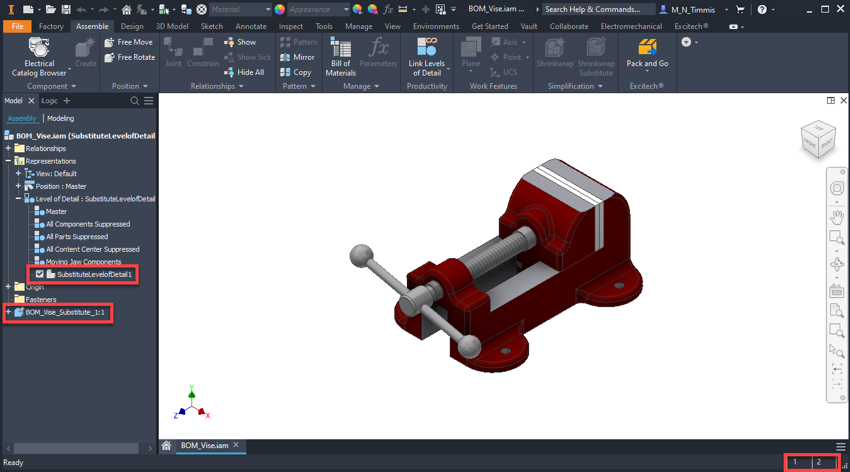Switch browser to Assembly view
The height and width of the screenshot is (472, 850).
coord(22,118)
